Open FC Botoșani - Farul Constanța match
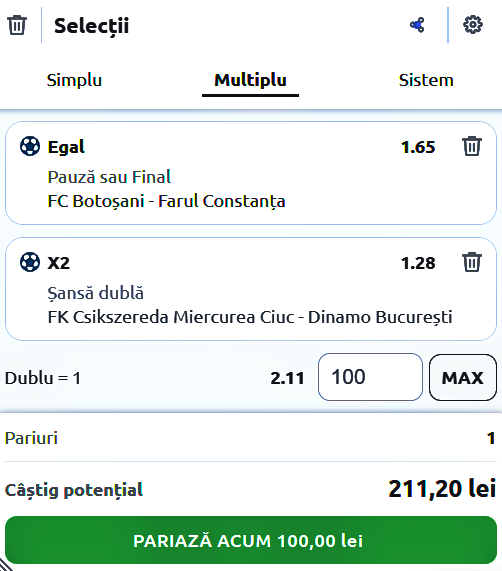The height and width of the screenshot is (571, 502). pos(166,202)
